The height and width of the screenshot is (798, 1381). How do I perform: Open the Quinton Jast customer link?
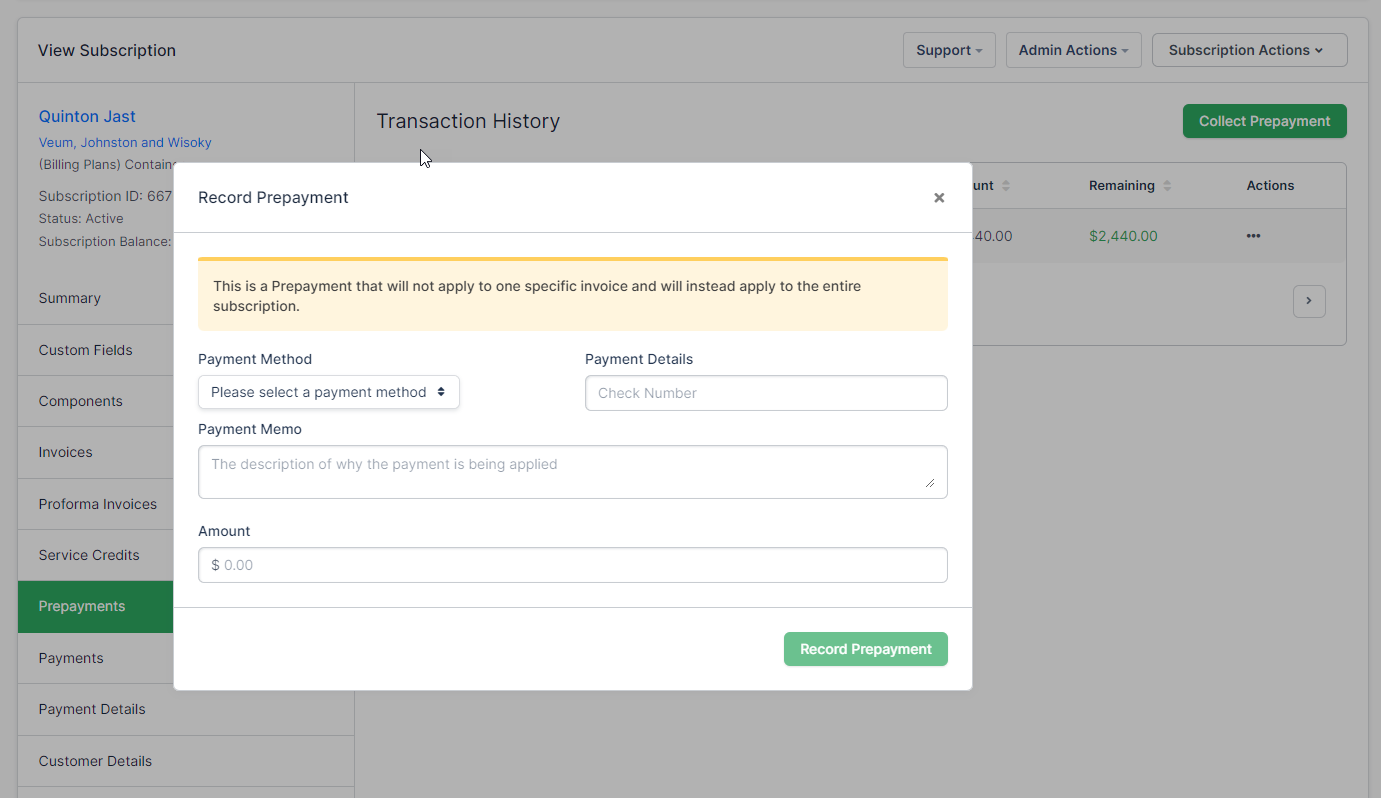tap(87, 116)
